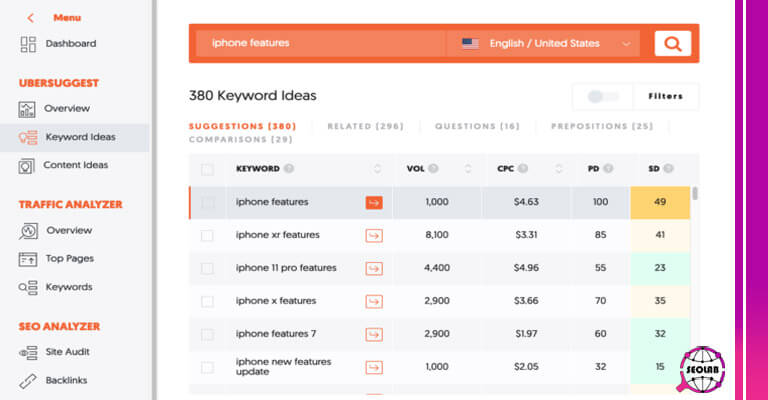Open arrow icon for iphone new features update

point(374,367)
